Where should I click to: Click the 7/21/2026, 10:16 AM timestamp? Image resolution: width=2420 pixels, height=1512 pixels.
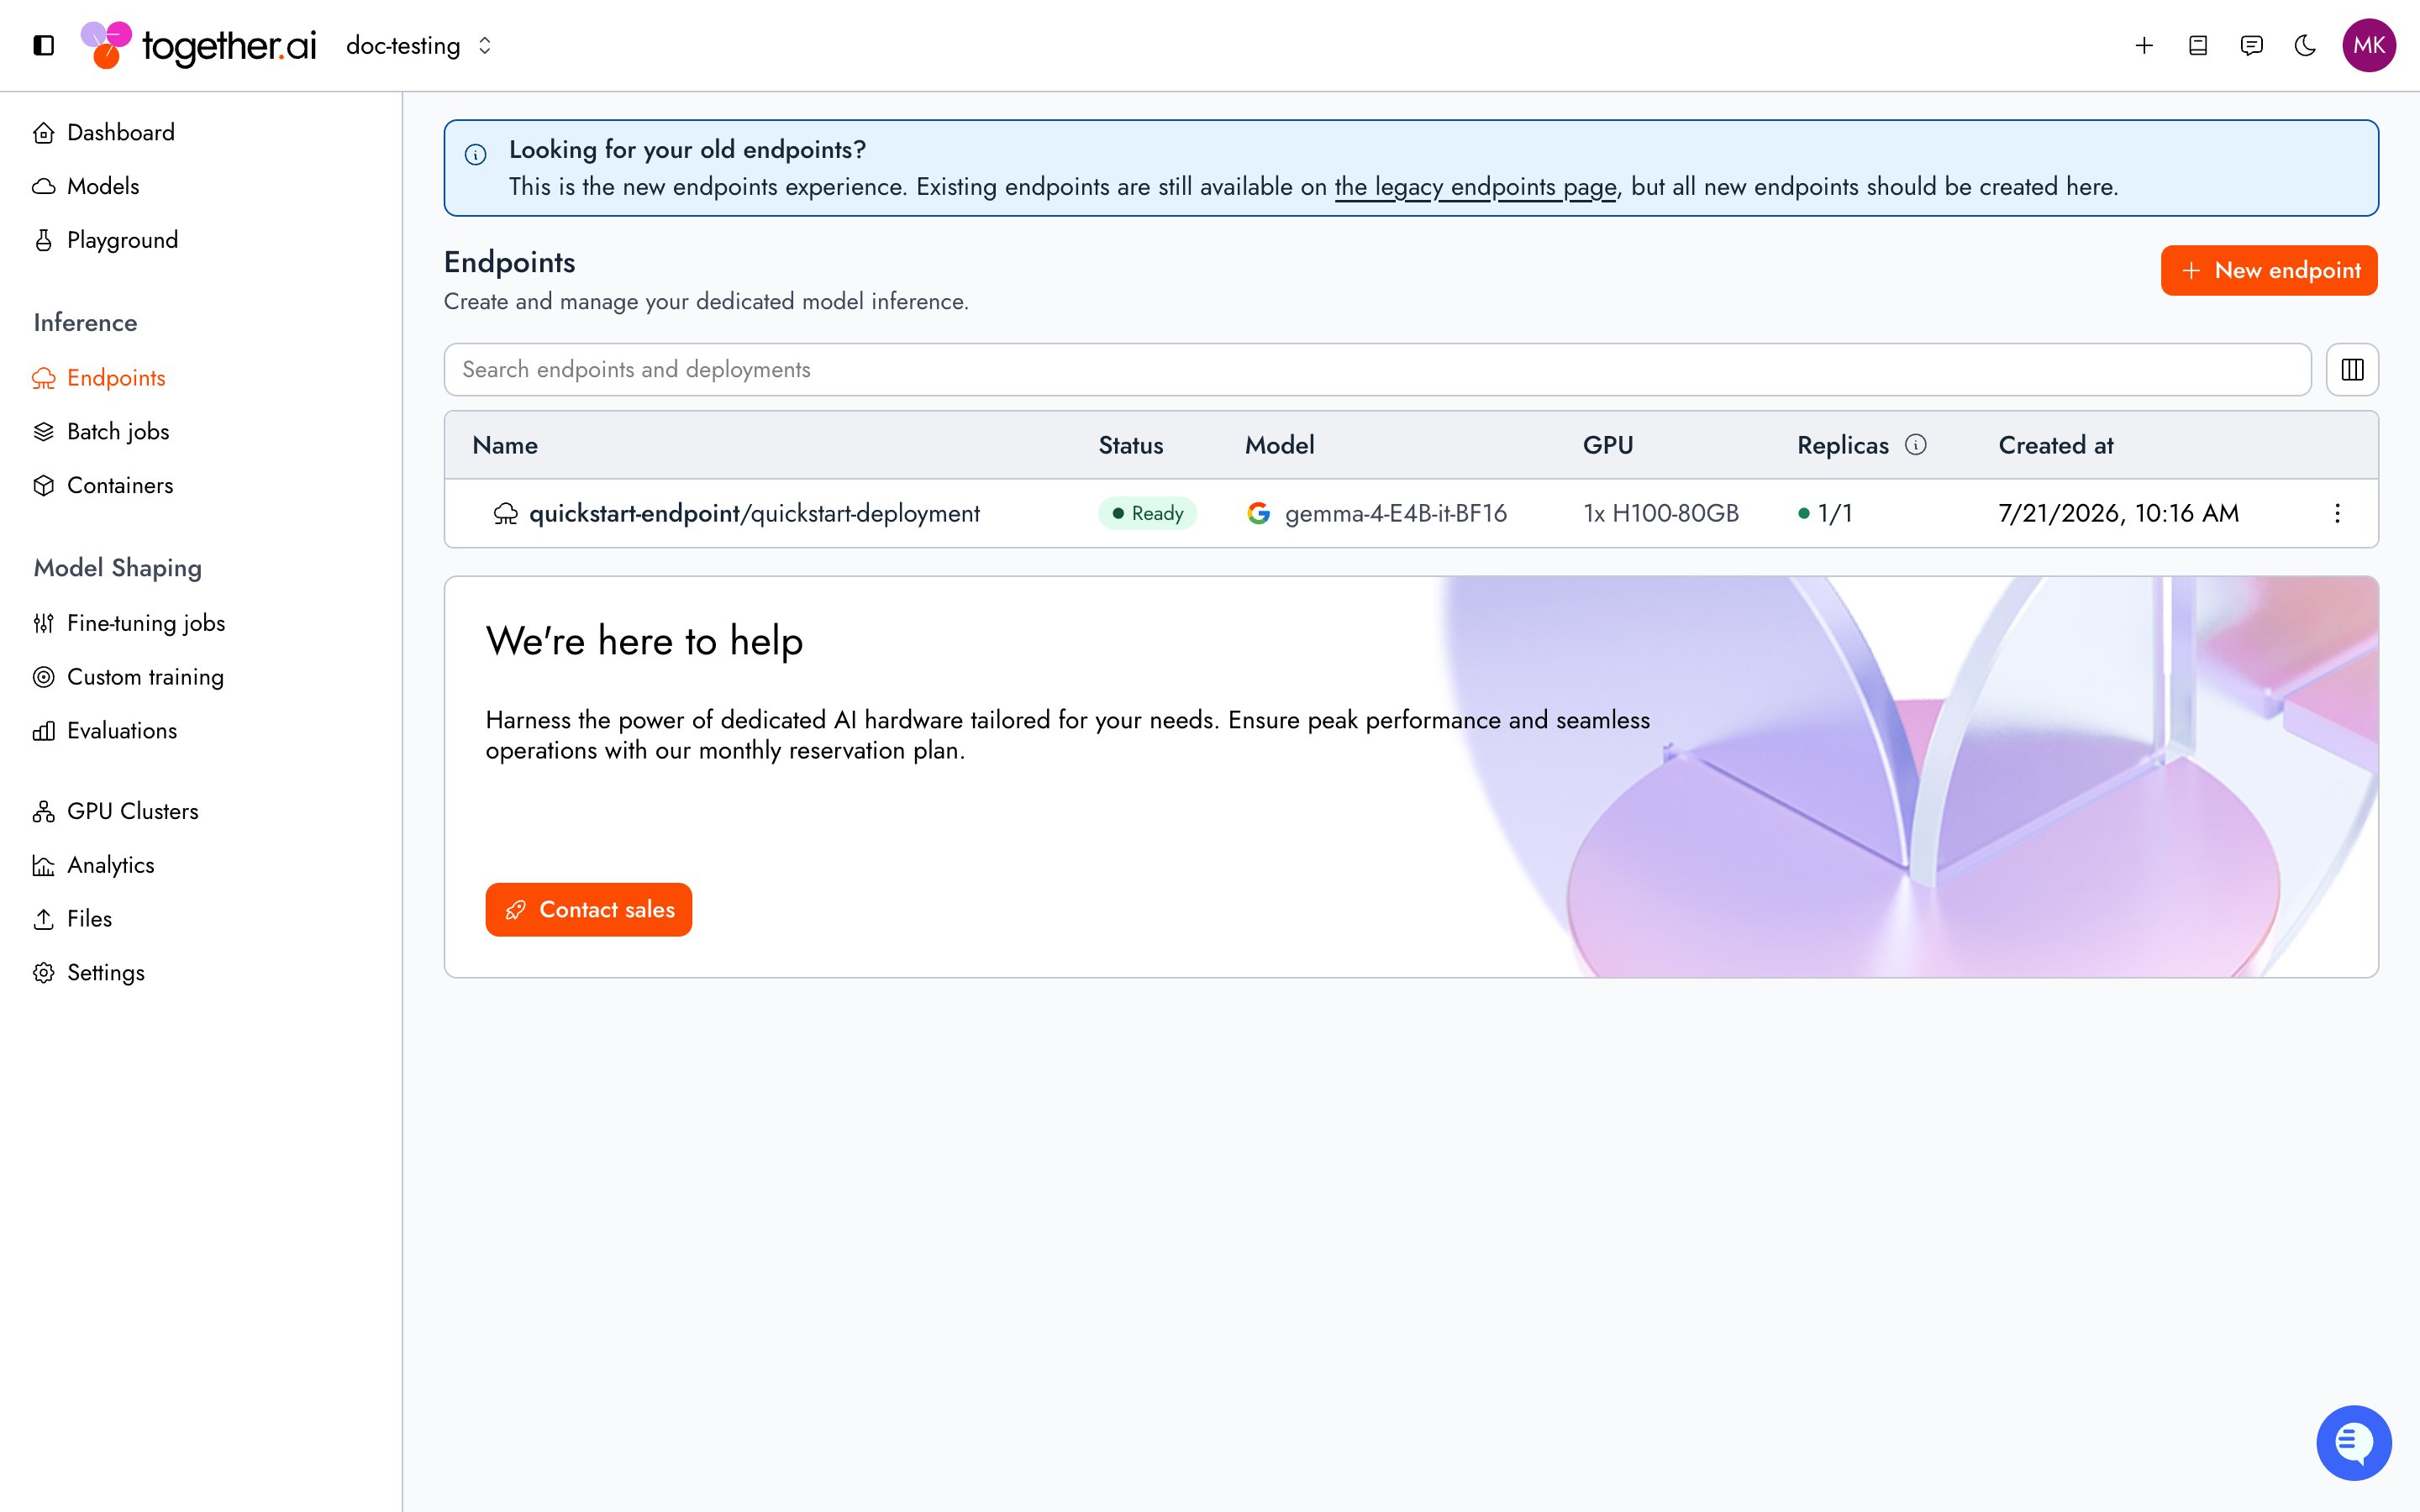coord(2118,514)
